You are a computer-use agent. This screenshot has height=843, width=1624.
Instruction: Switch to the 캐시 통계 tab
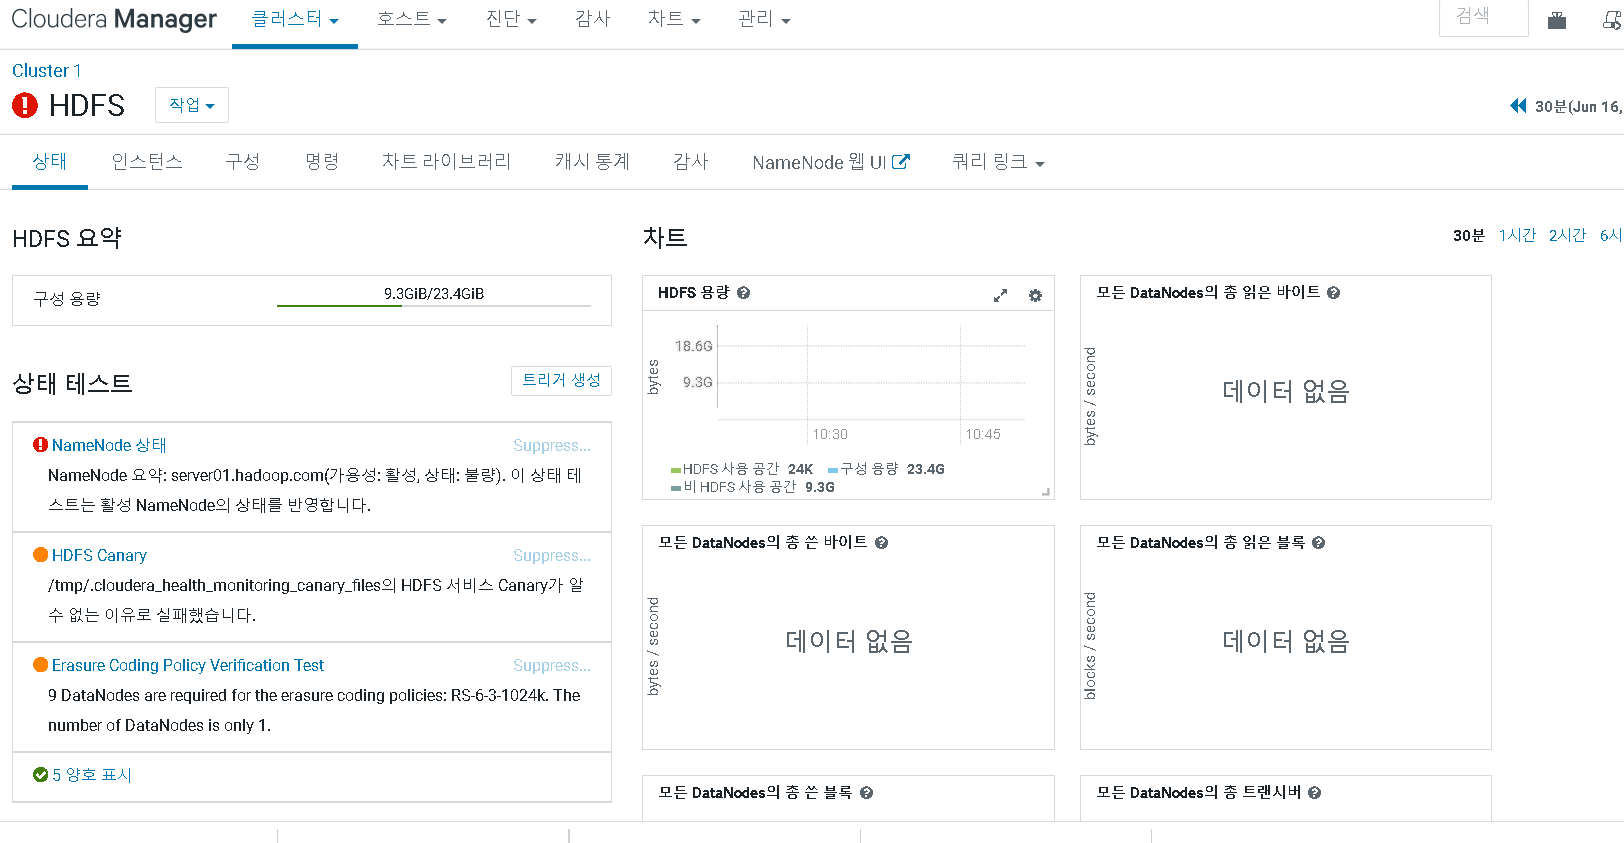tap(593, 162)
